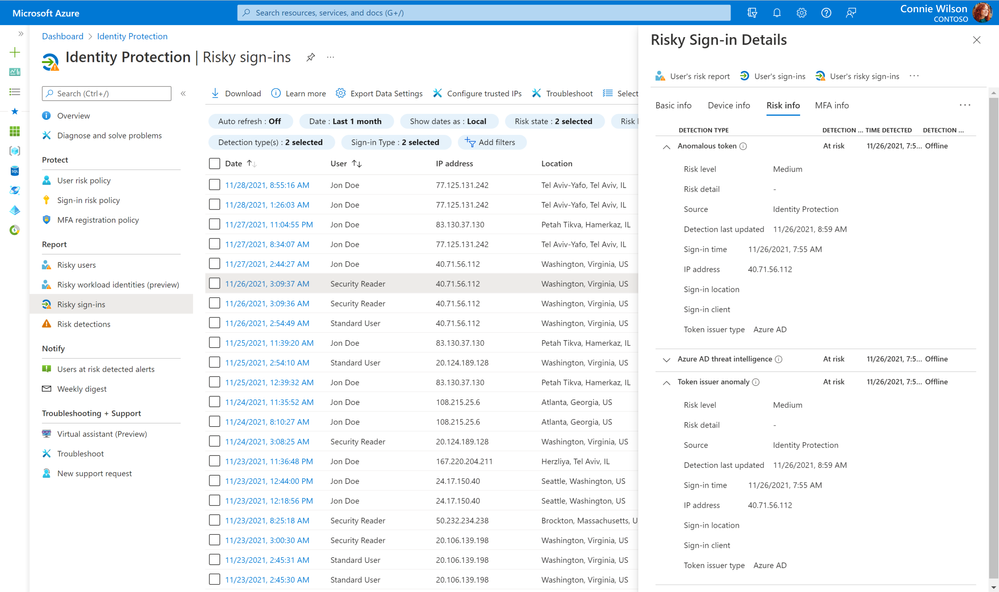
Task: Click User's risk report button
Action: click(693, 76)
